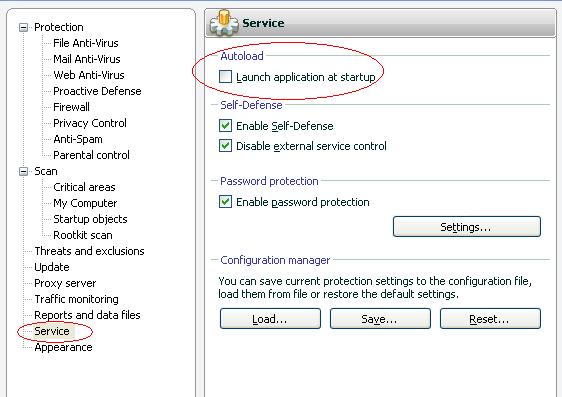562x397 pixels.
Task: Toggle Disable external service control checkbox
Action: 225,146
